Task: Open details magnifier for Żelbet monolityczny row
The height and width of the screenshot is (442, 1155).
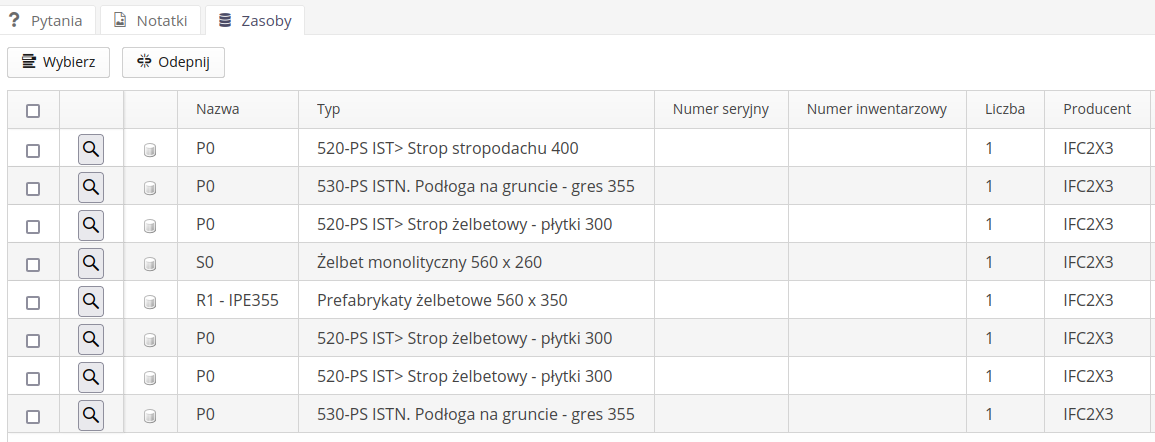Action: (x=91, y=263)
